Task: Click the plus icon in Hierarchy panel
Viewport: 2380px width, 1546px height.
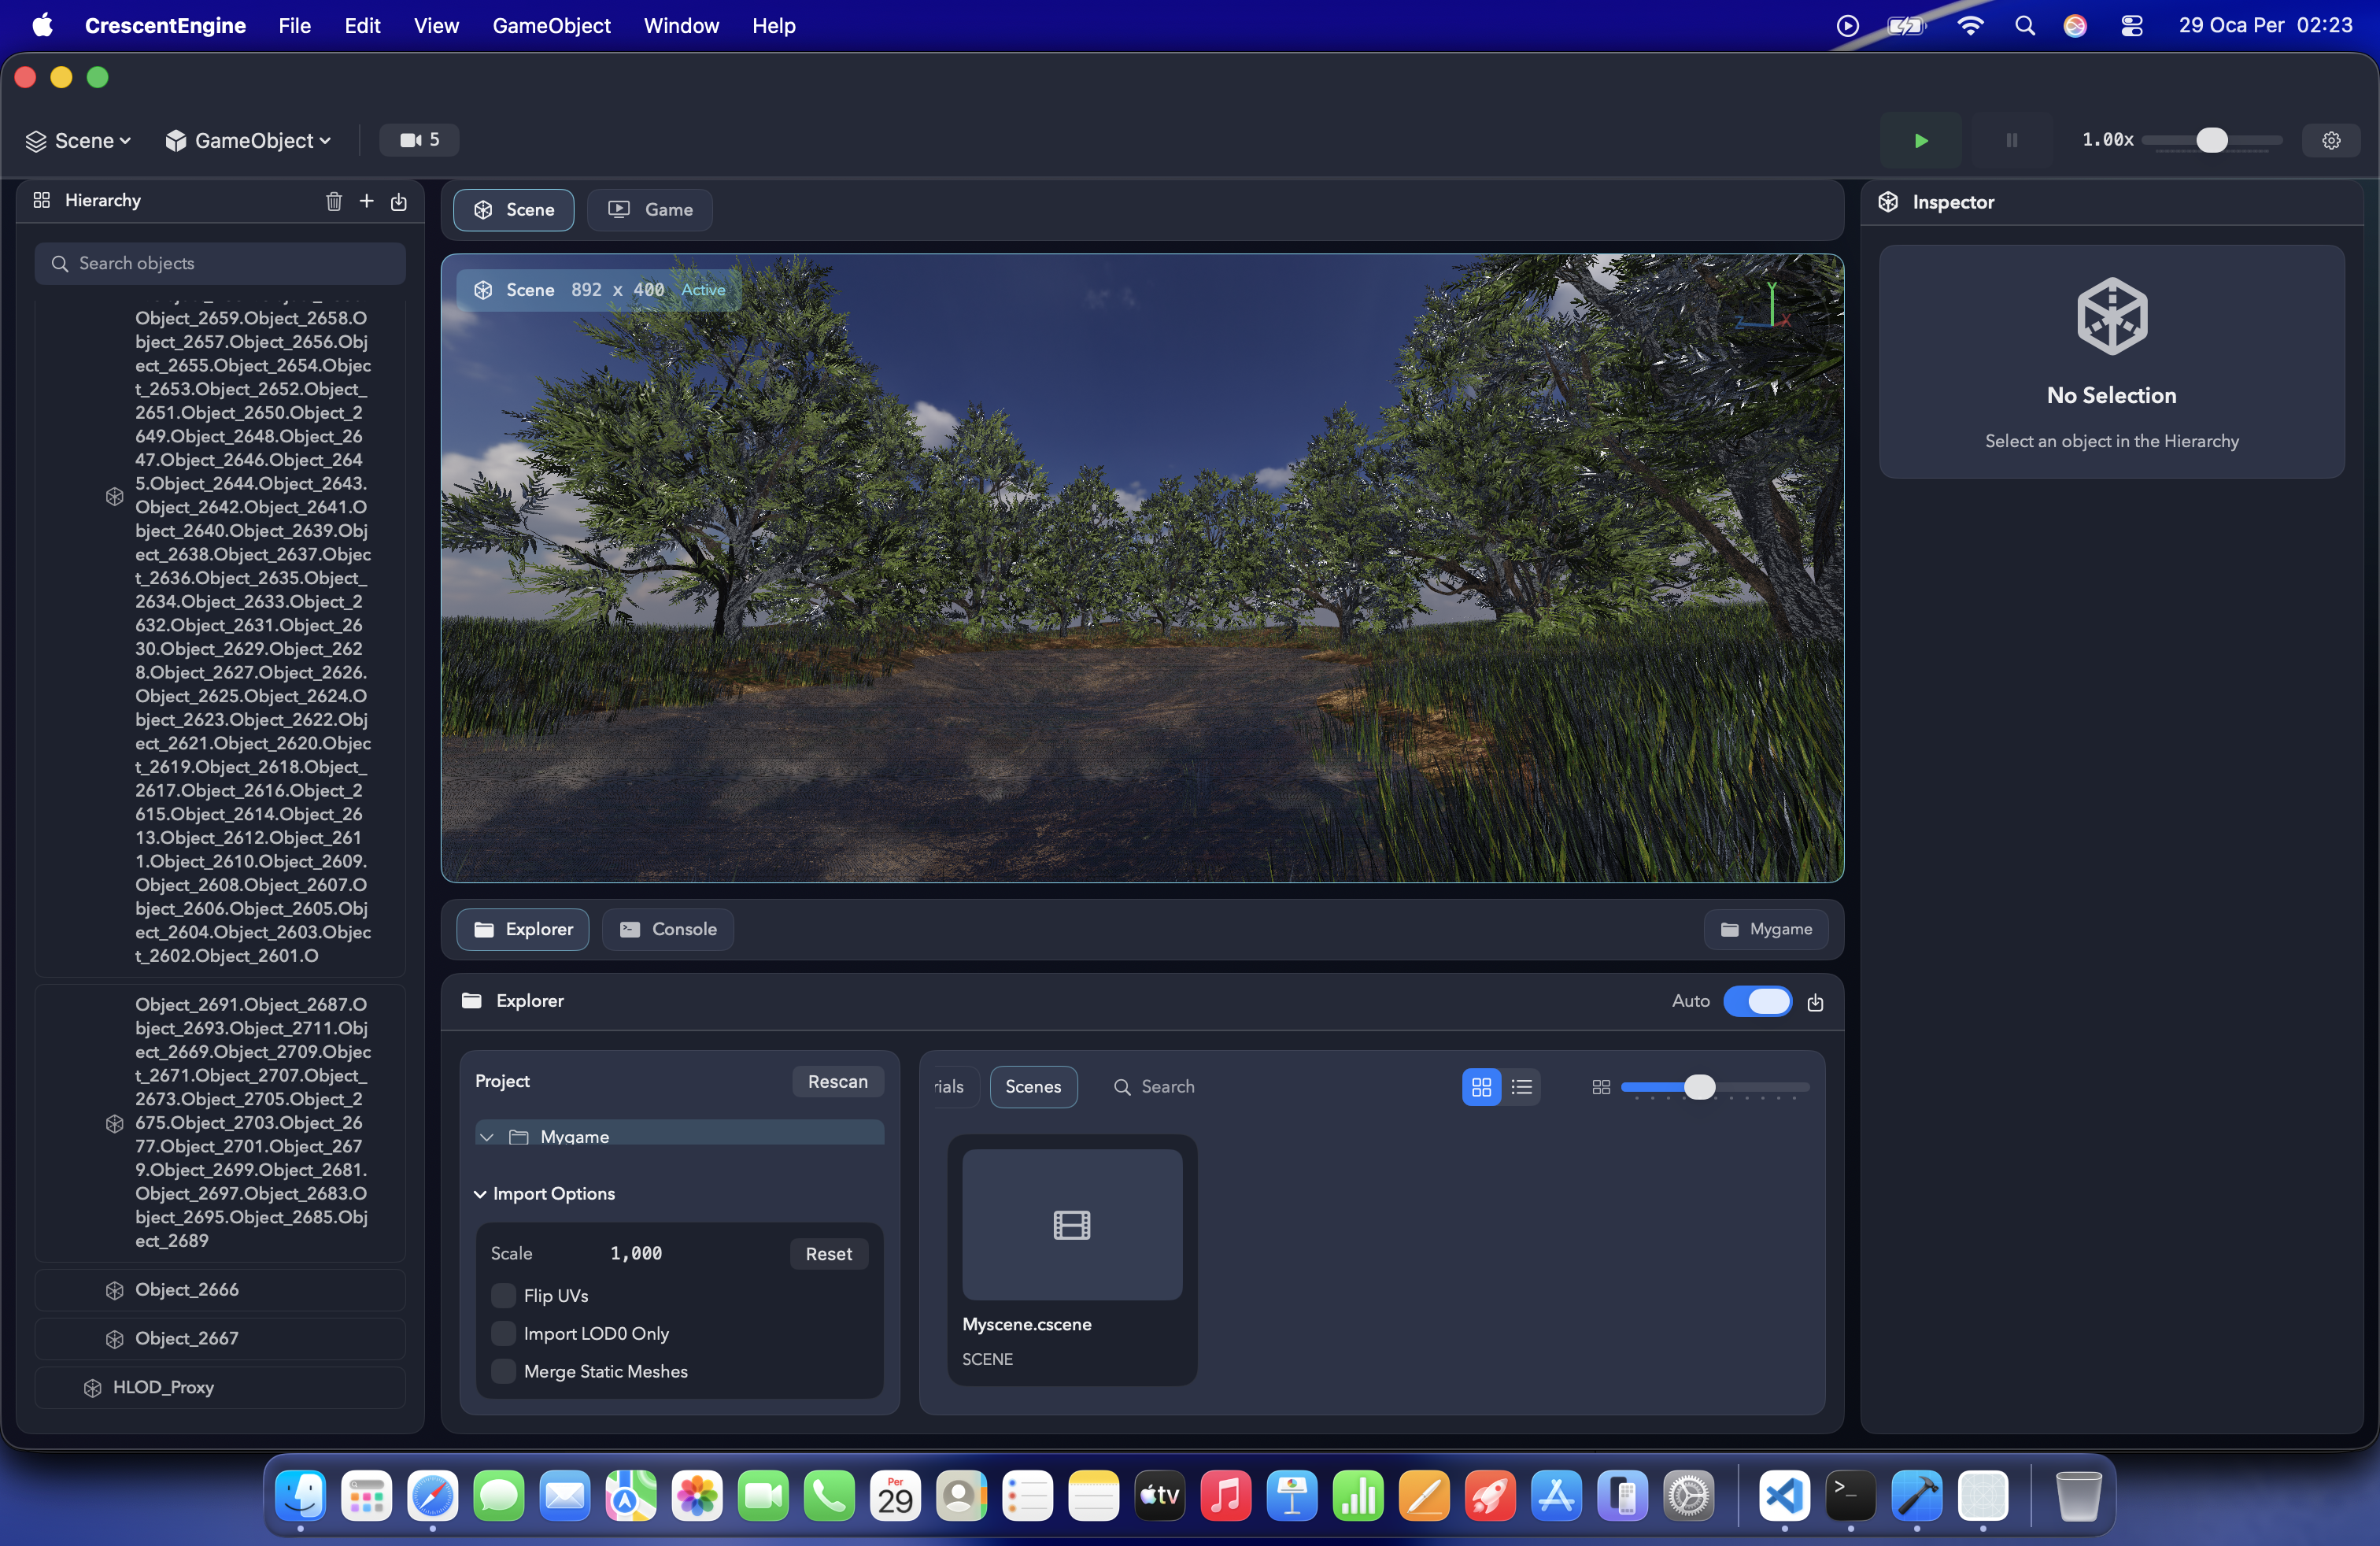Action: click(367, 201)
